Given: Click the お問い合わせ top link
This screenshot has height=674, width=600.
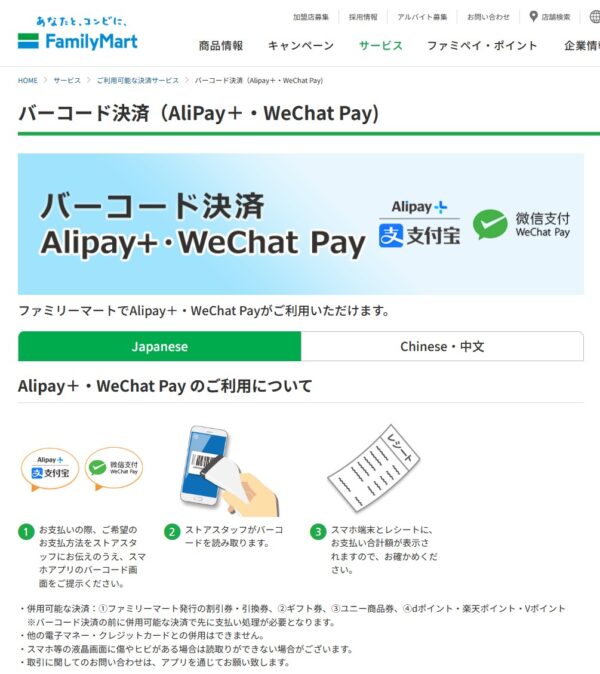Looking at the screenshot, I should (x=488, y=17).
